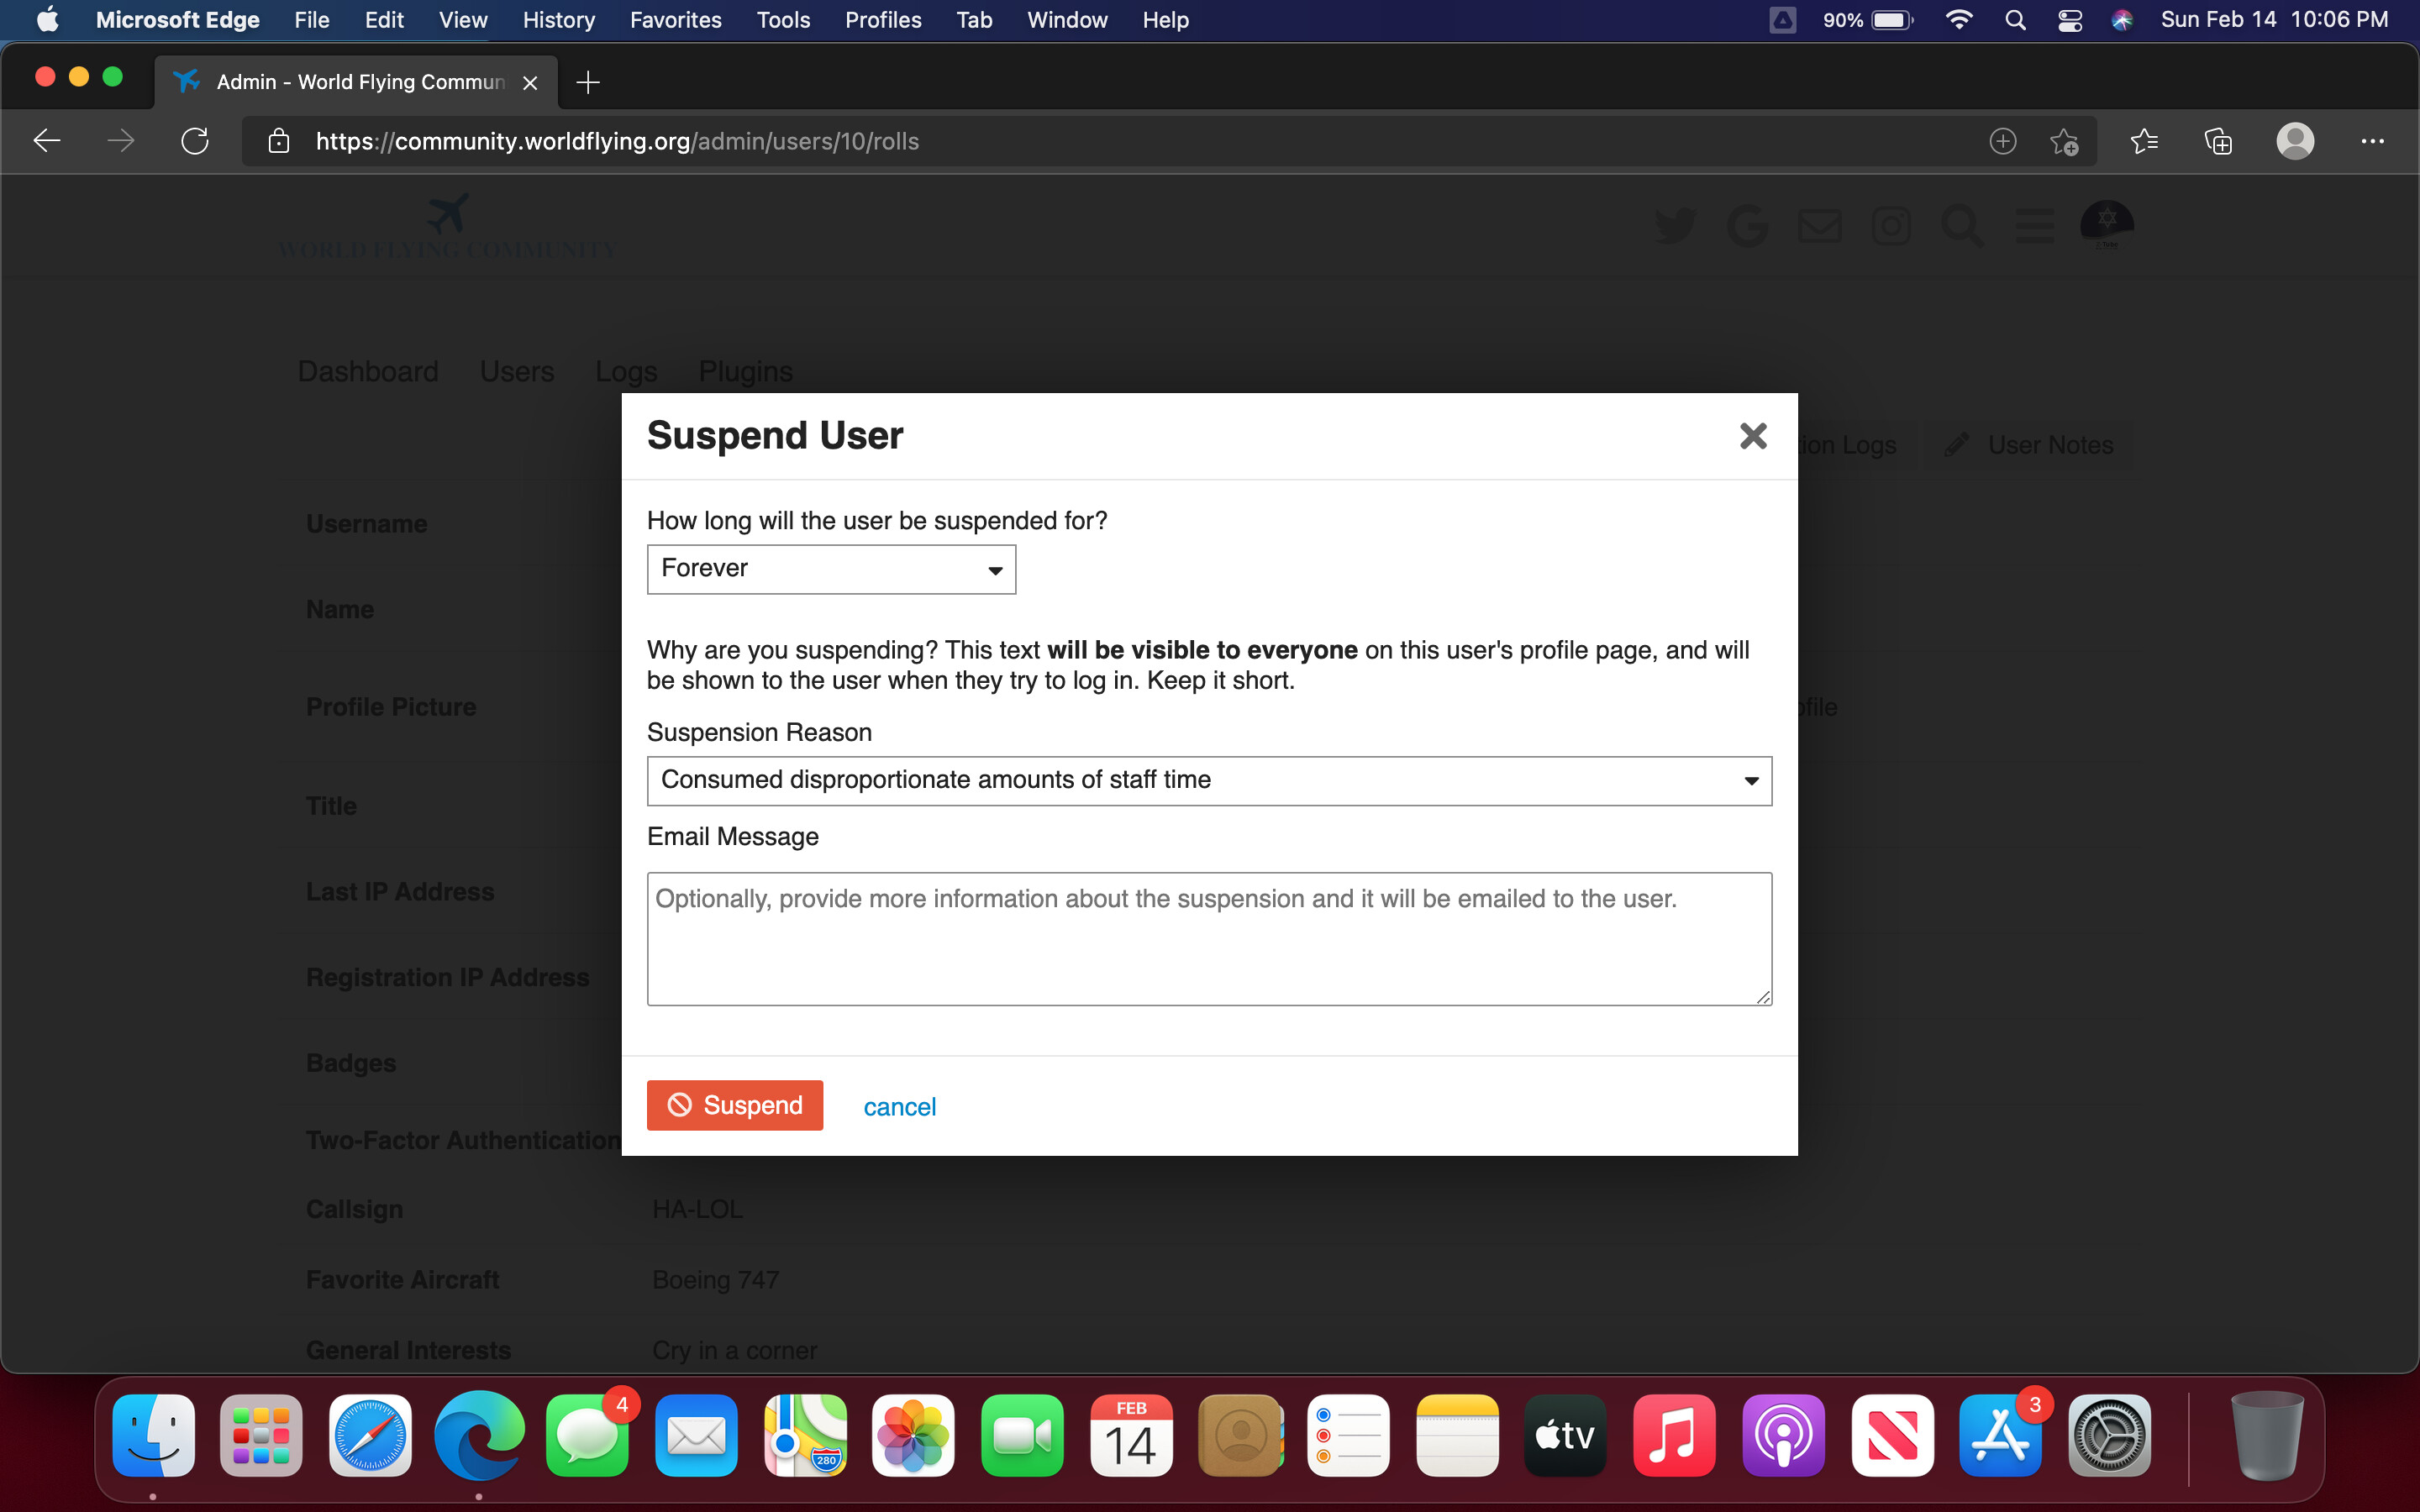Open Trash from the Dock

2267,1436
